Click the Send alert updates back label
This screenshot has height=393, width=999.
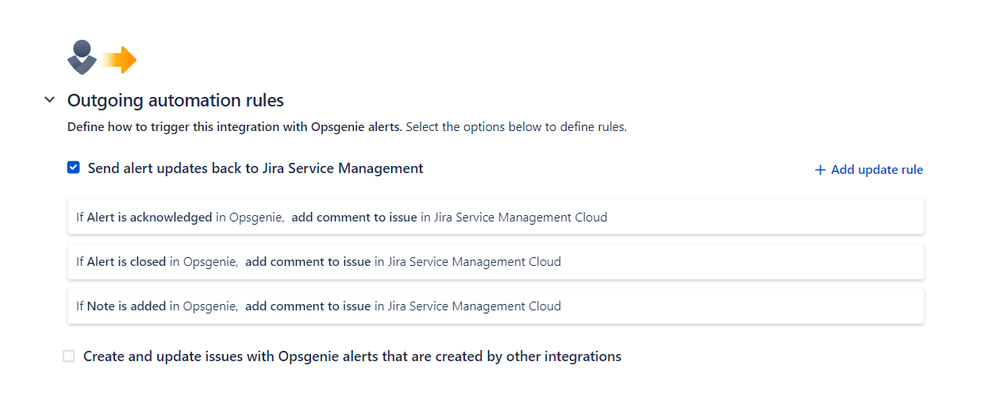pos(255,168)
